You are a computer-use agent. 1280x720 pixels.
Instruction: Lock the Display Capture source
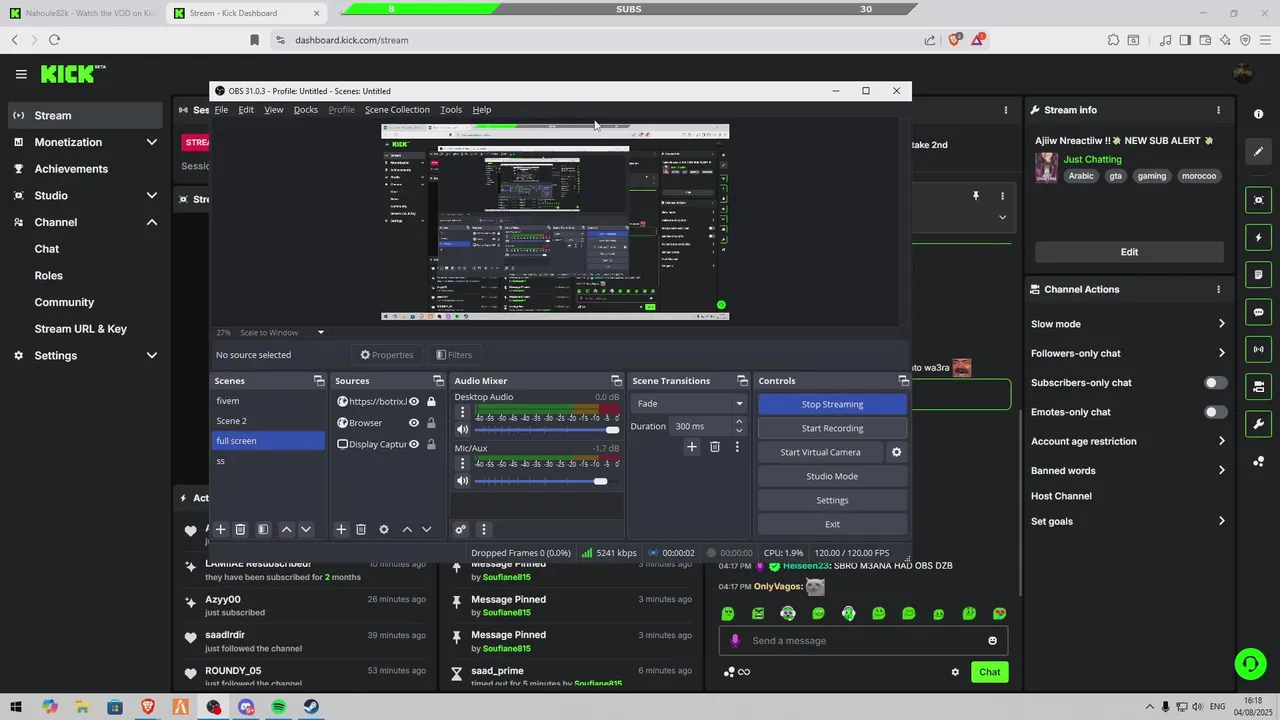coord(431,444)
